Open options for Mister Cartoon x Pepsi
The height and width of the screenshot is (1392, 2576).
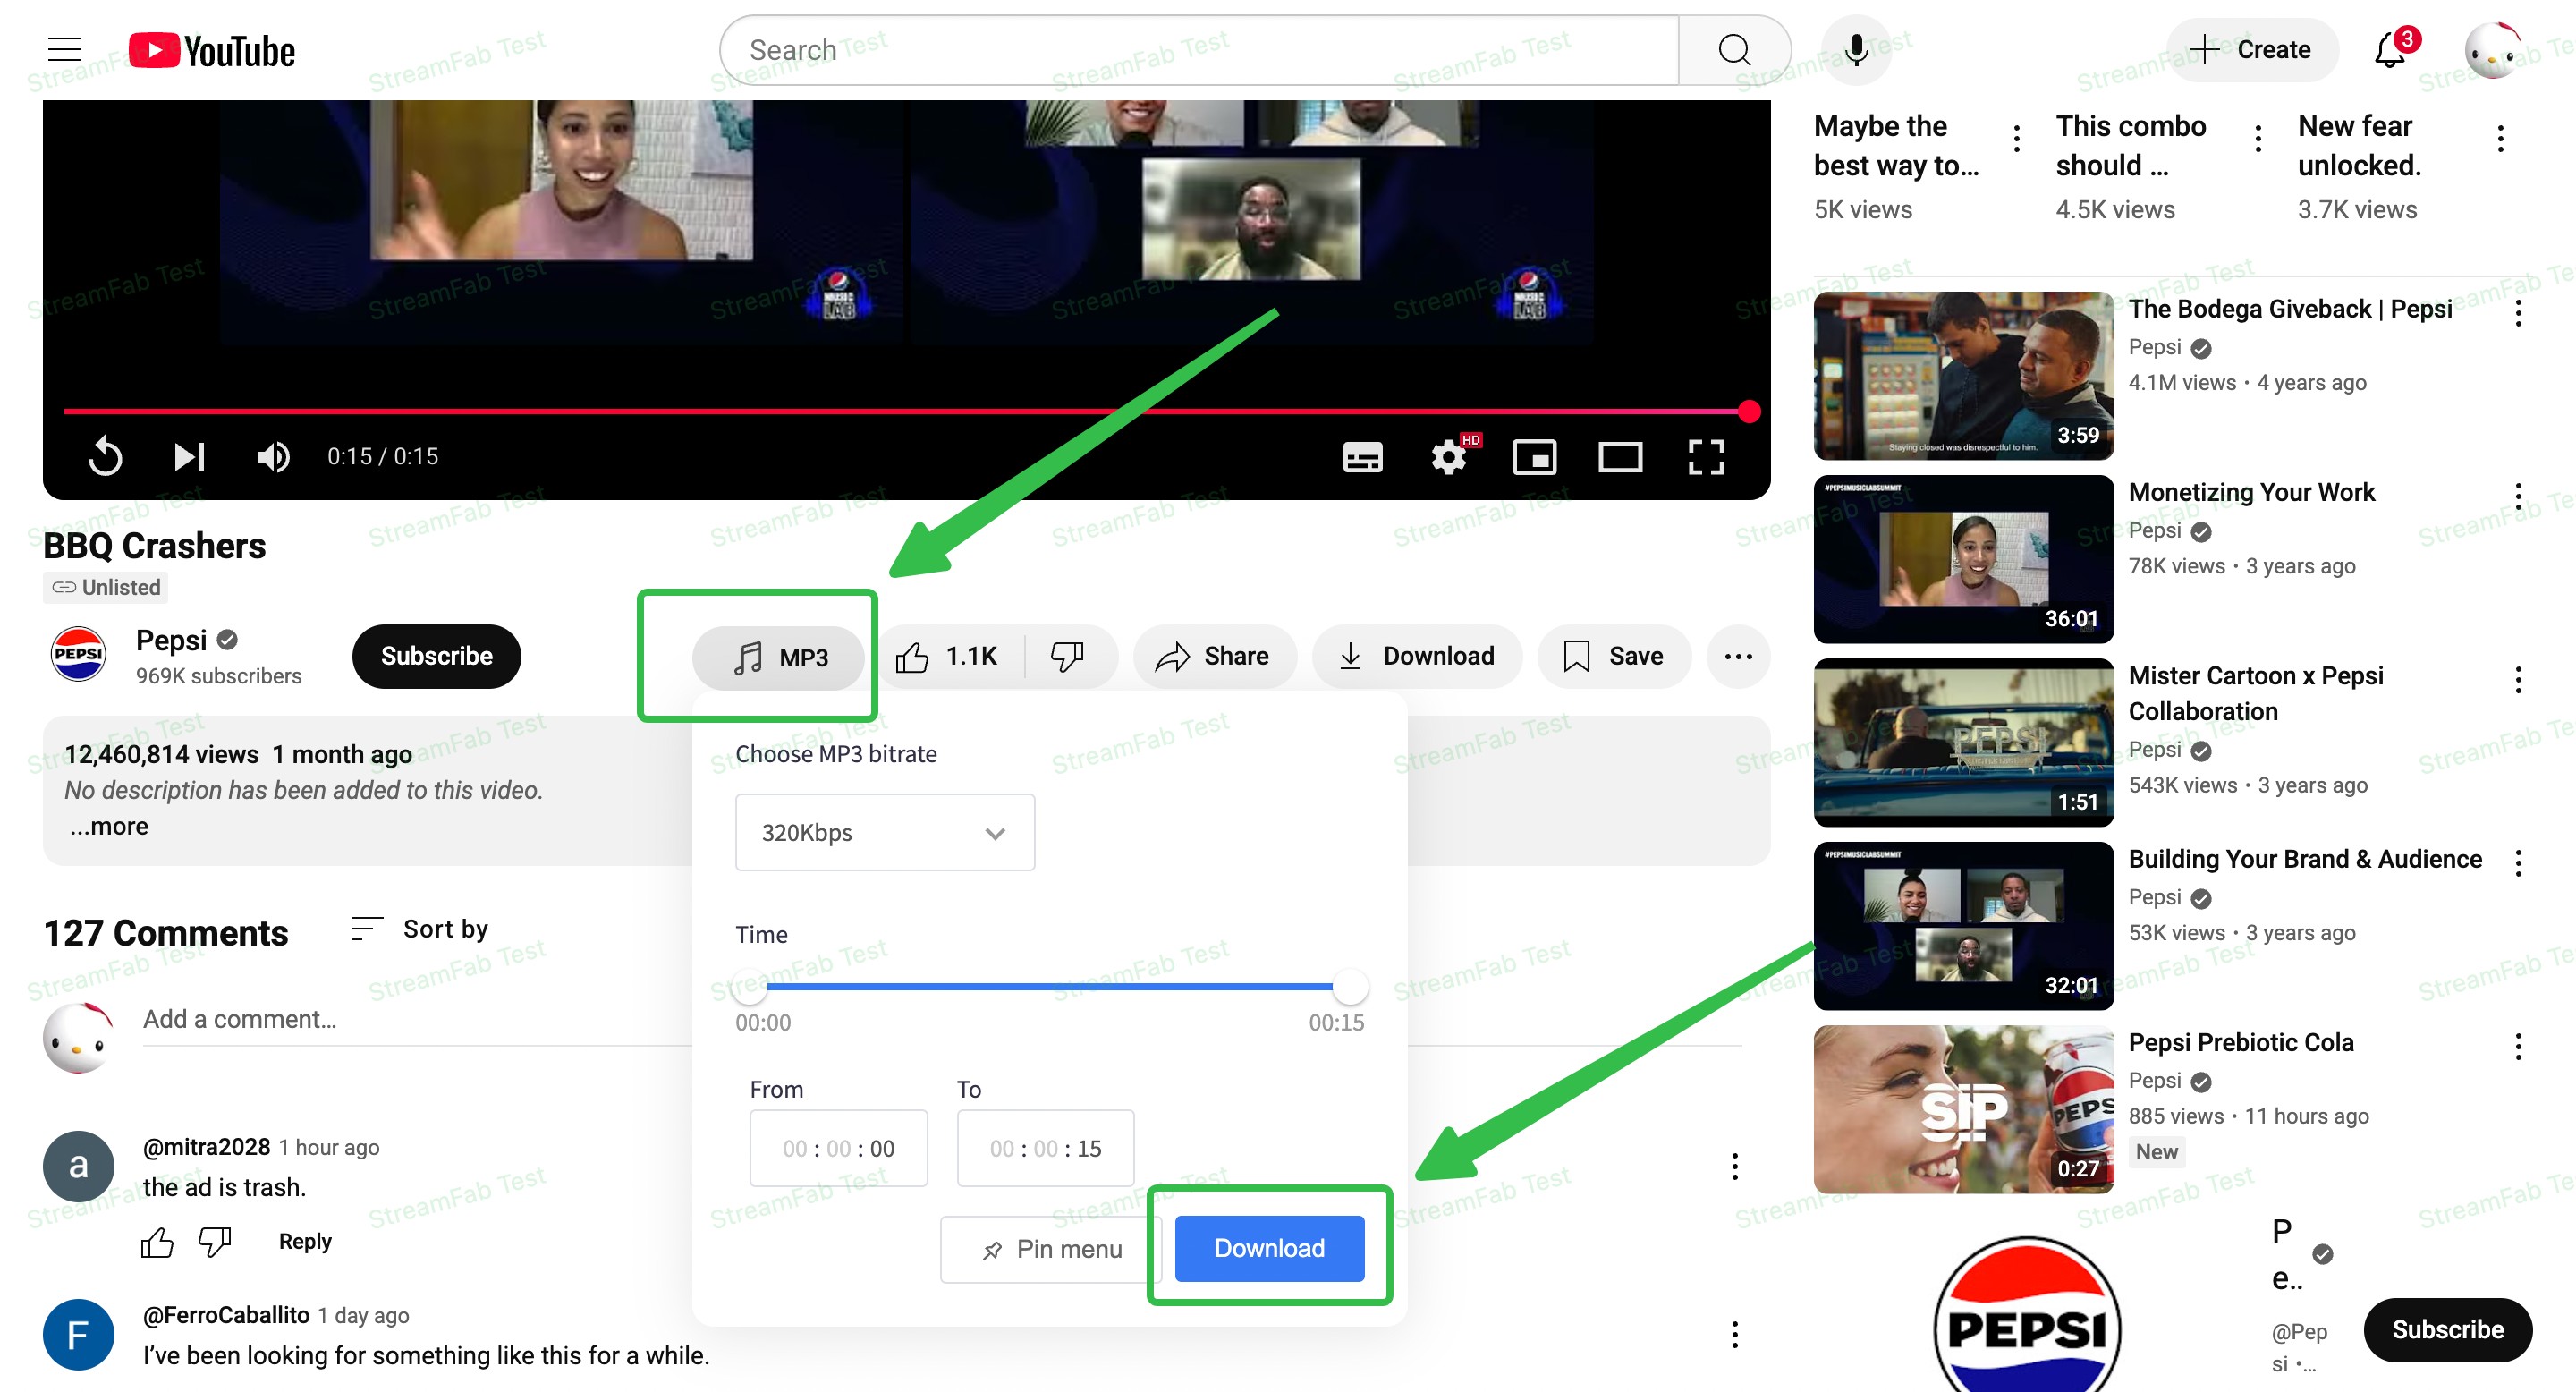tap(2518, 681)
